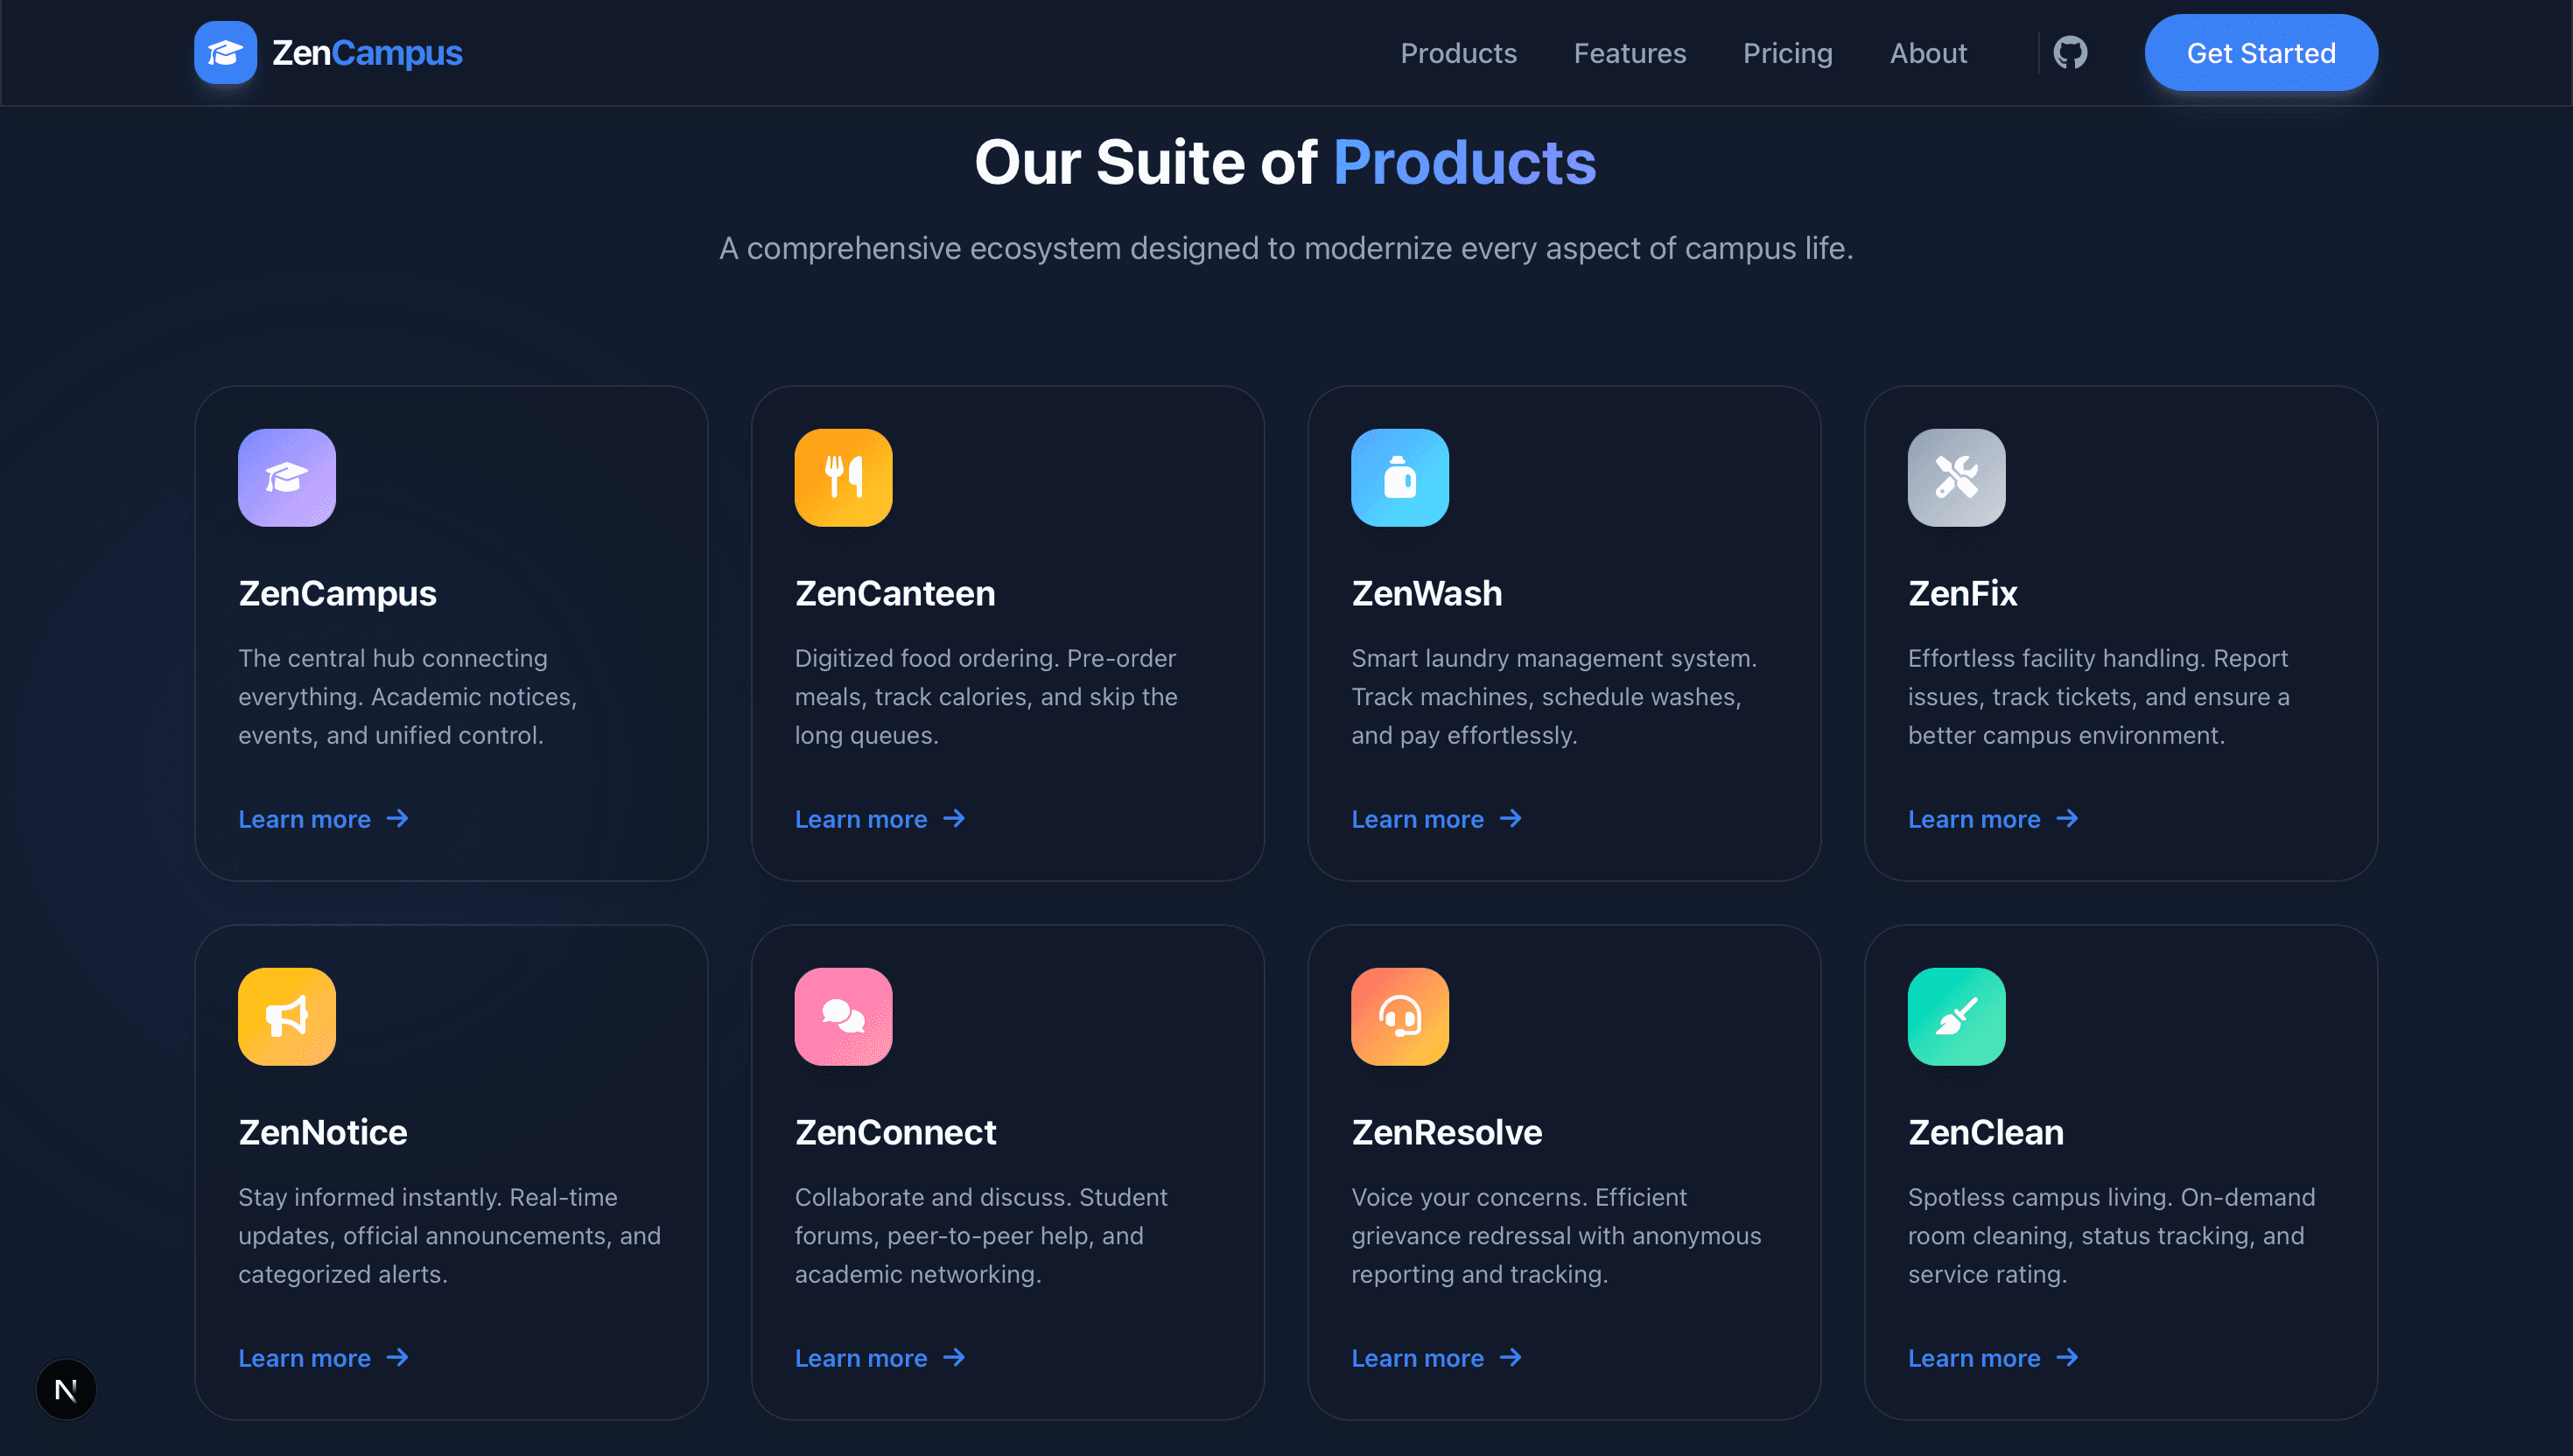The width and height of the screenshot is (2573, 1456).
Task: Navigate to the About page
Action: [1927, 53]
